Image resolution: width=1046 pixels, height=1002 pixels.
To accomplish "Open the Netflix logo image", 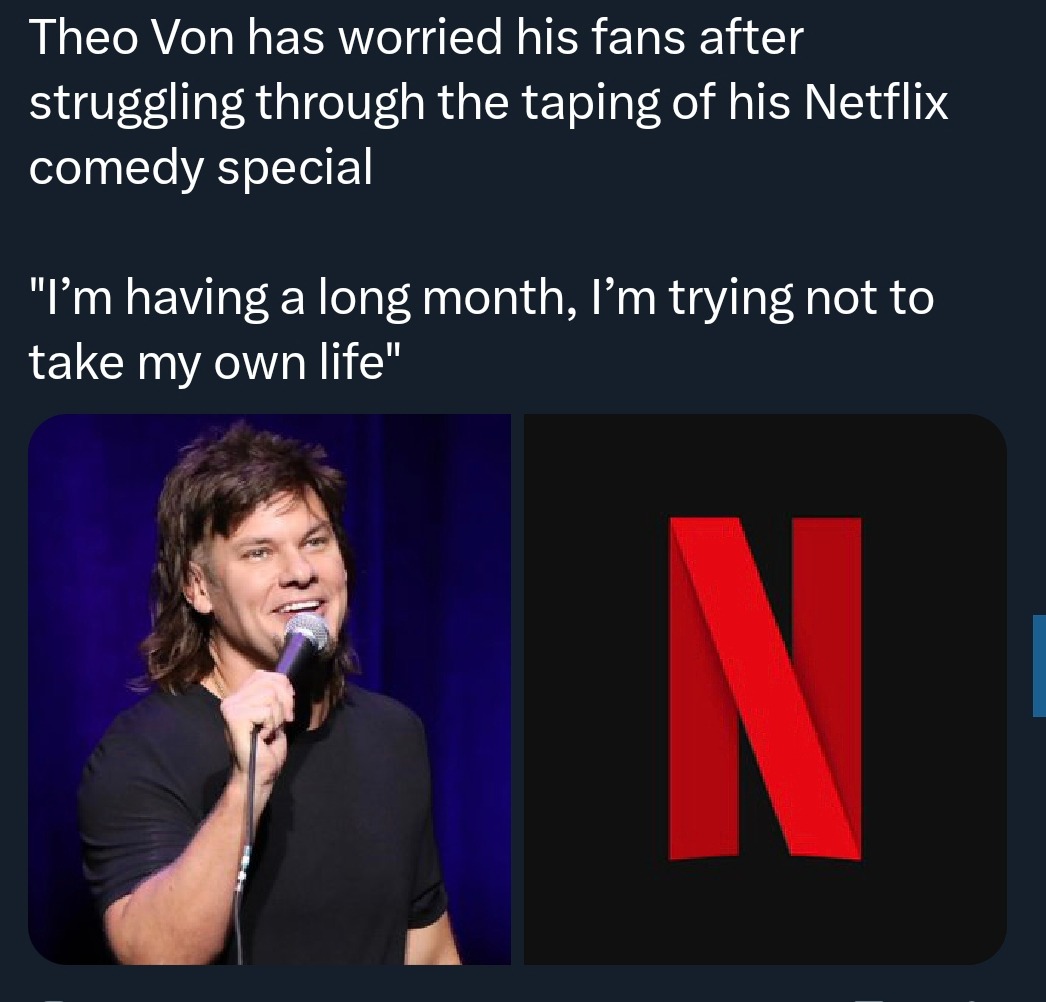I will click(x=765, y=690).
